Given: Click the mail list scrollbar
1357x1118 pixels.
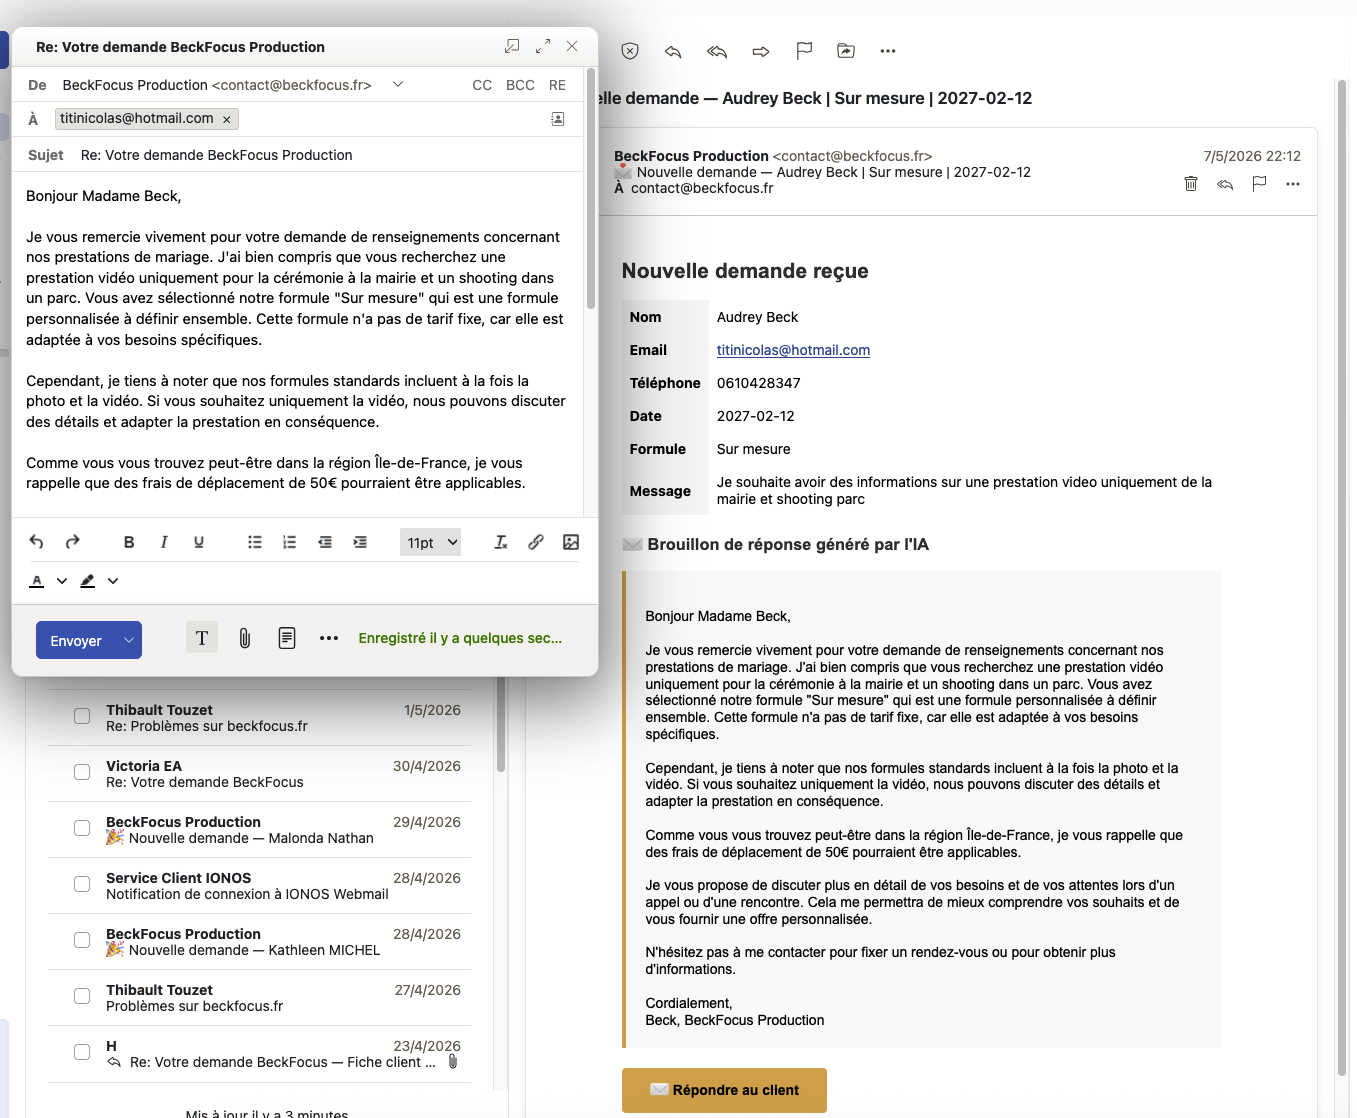Looking at the screenshot, I should [501, 724].
